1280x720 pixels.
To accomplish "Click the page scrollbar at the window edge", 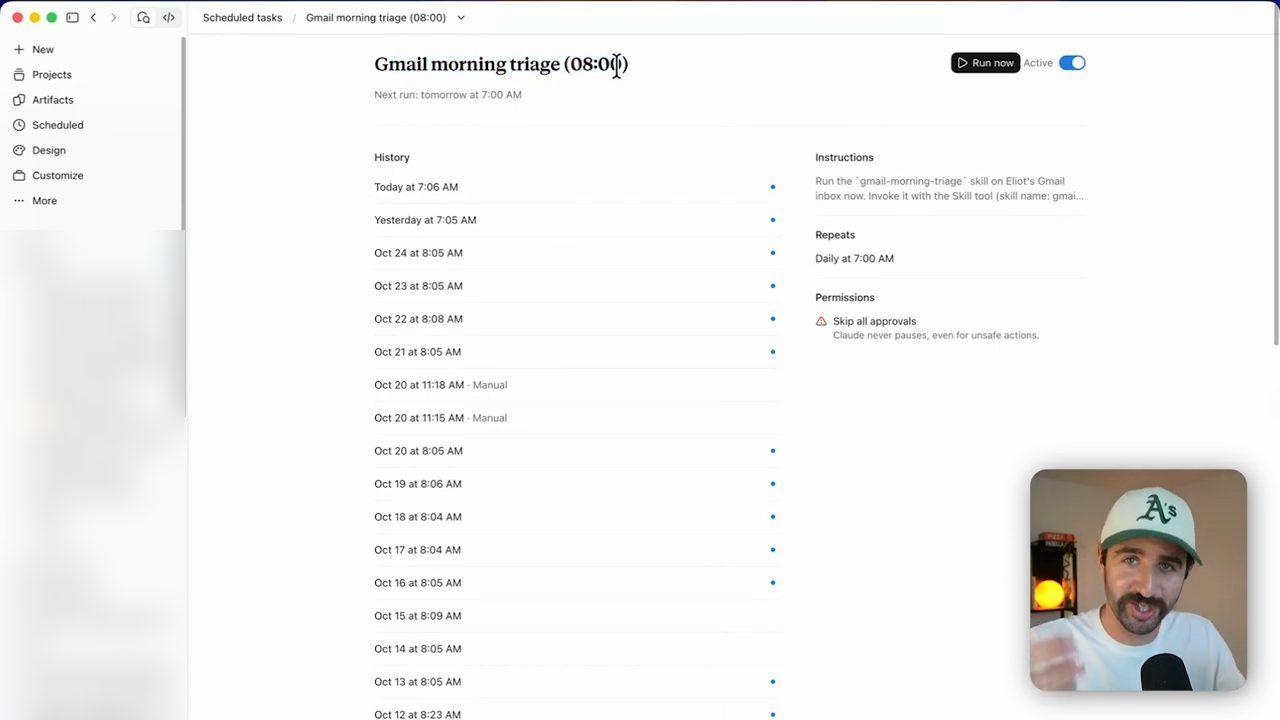I will pos(1276,192).
